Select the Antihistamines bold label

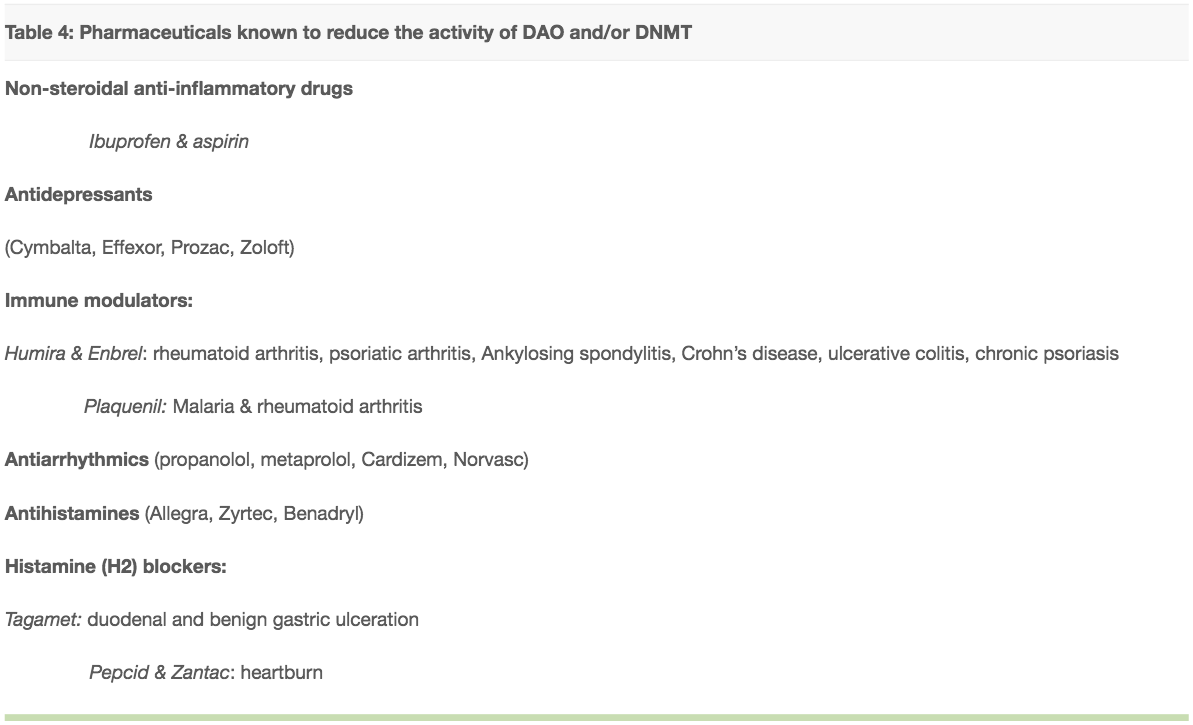(x=72, y=514)
